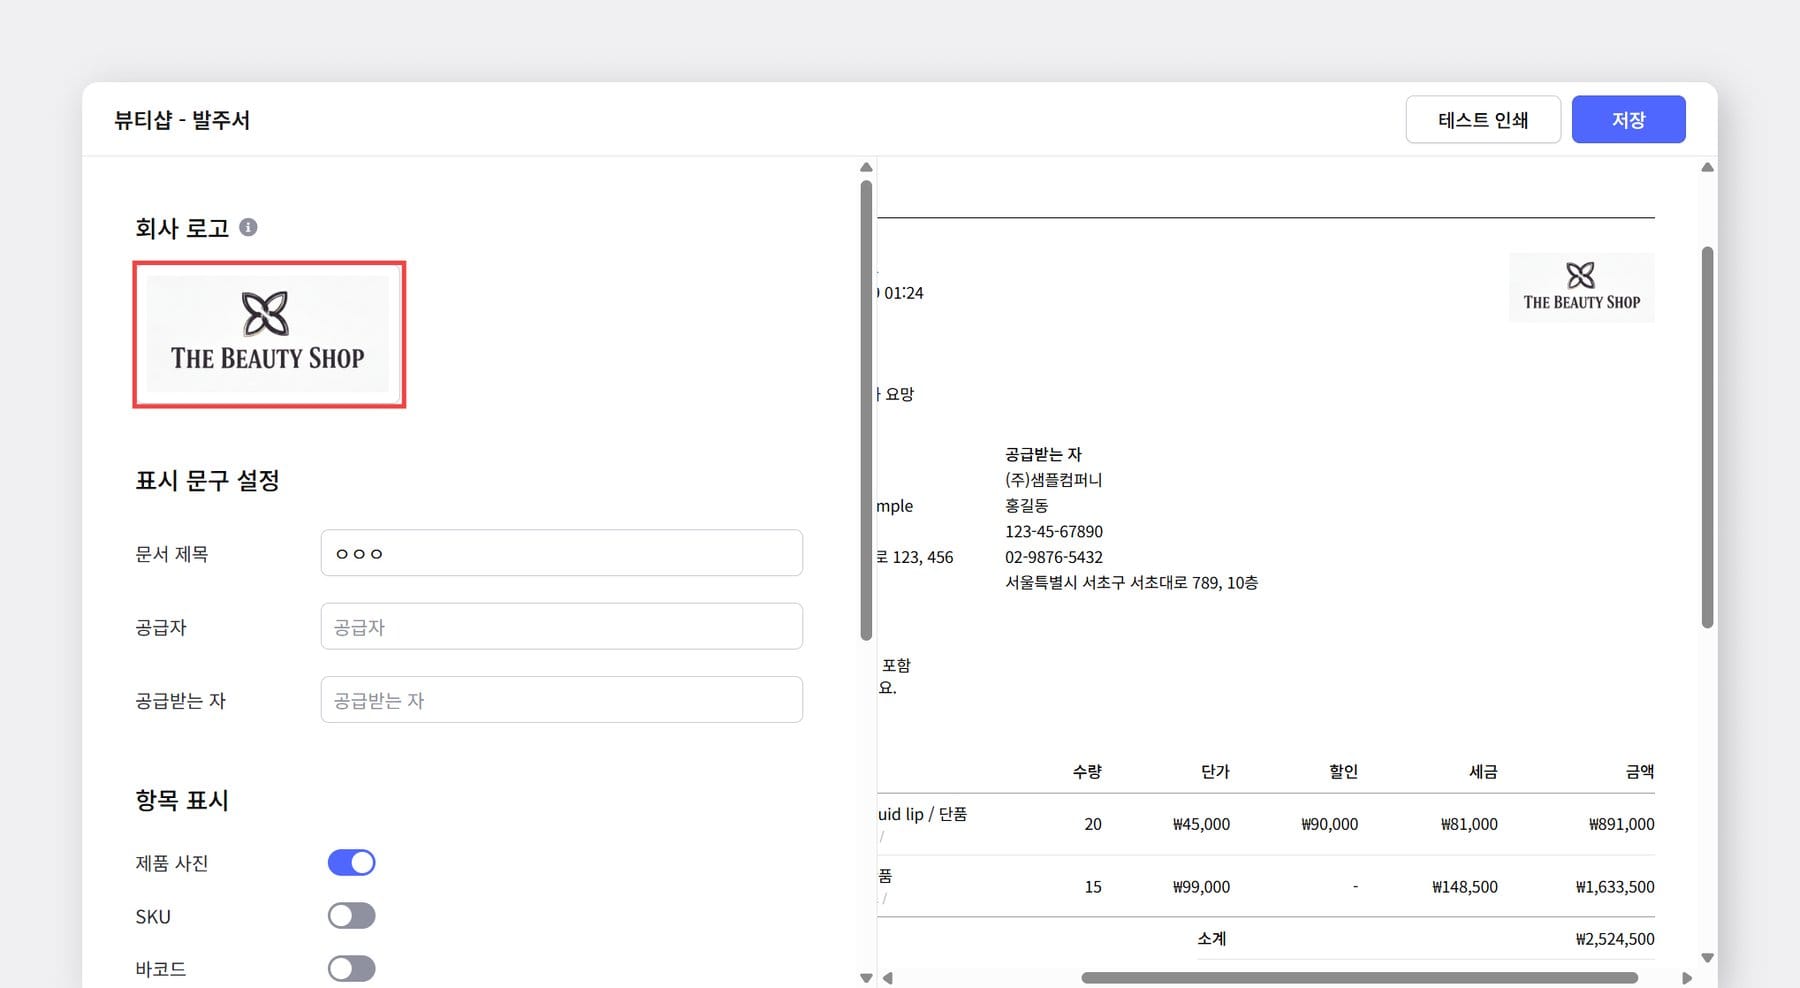Screen dimensions: 1800x988
Task: Click the company logo thumbnail outlined in red
Action: tap(268, 334)
